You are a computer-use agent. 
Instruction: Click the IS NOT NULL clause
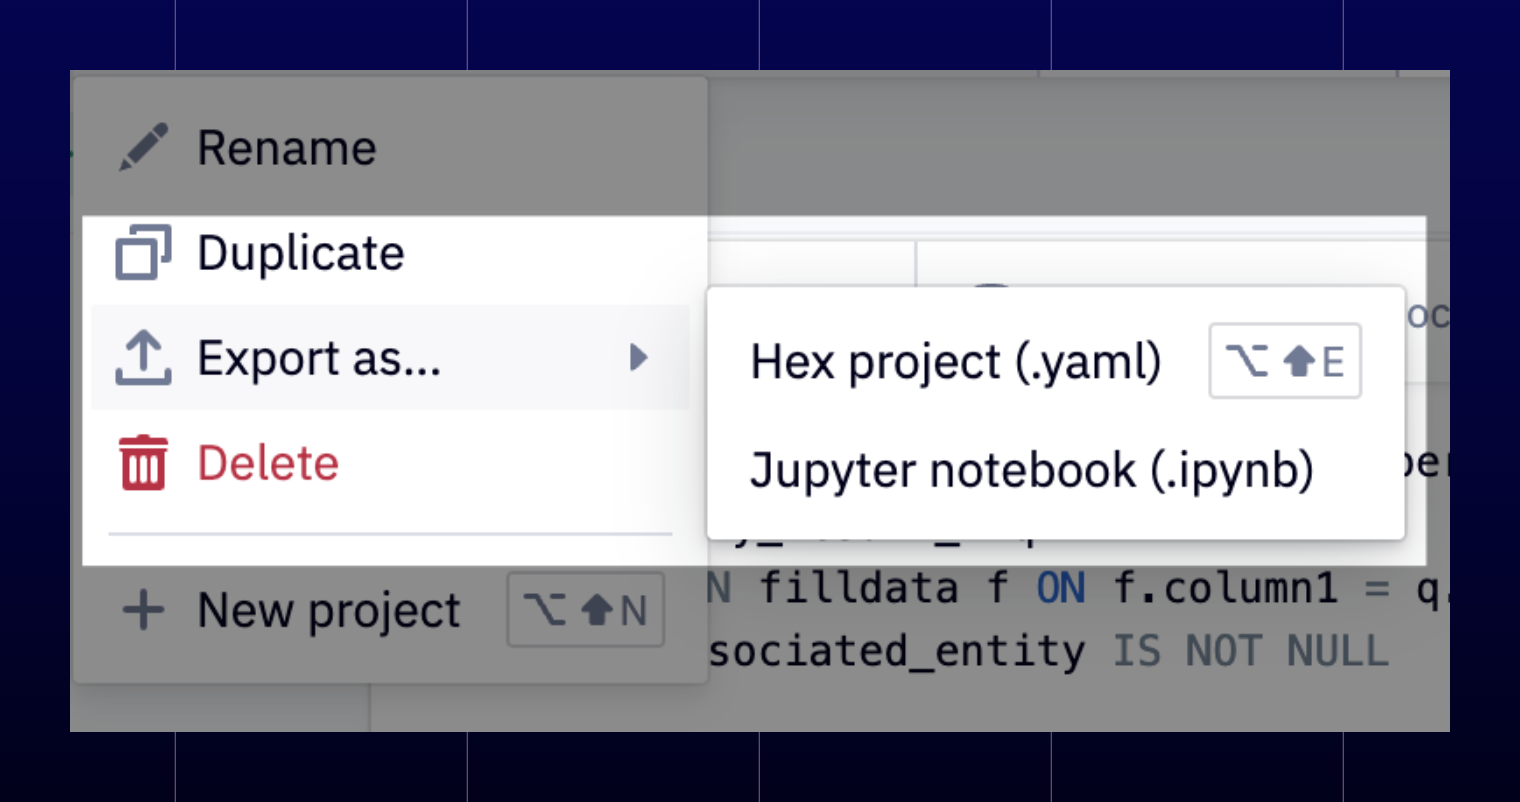click(1250, 652)
